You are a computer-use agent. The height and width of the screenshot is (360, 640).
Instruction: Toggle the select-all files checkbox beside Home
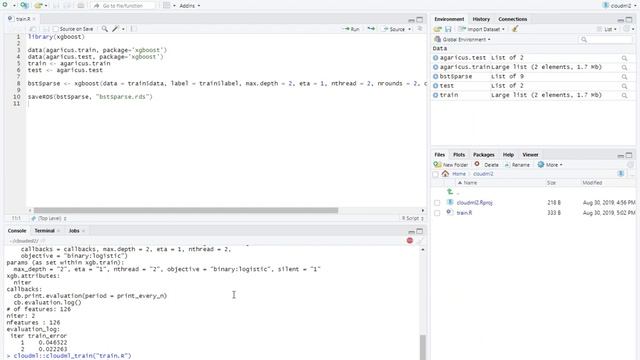[x=436, y=174]
